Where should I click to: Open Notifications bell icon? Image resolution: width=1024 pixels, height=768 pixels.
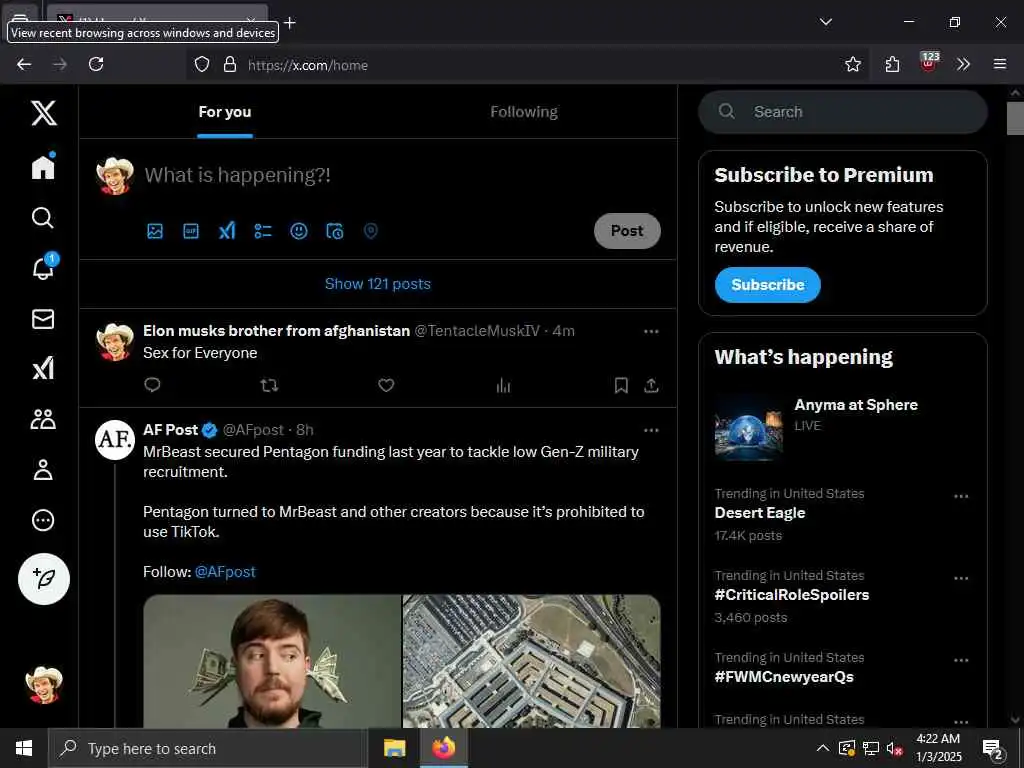(x=44, y=268)
